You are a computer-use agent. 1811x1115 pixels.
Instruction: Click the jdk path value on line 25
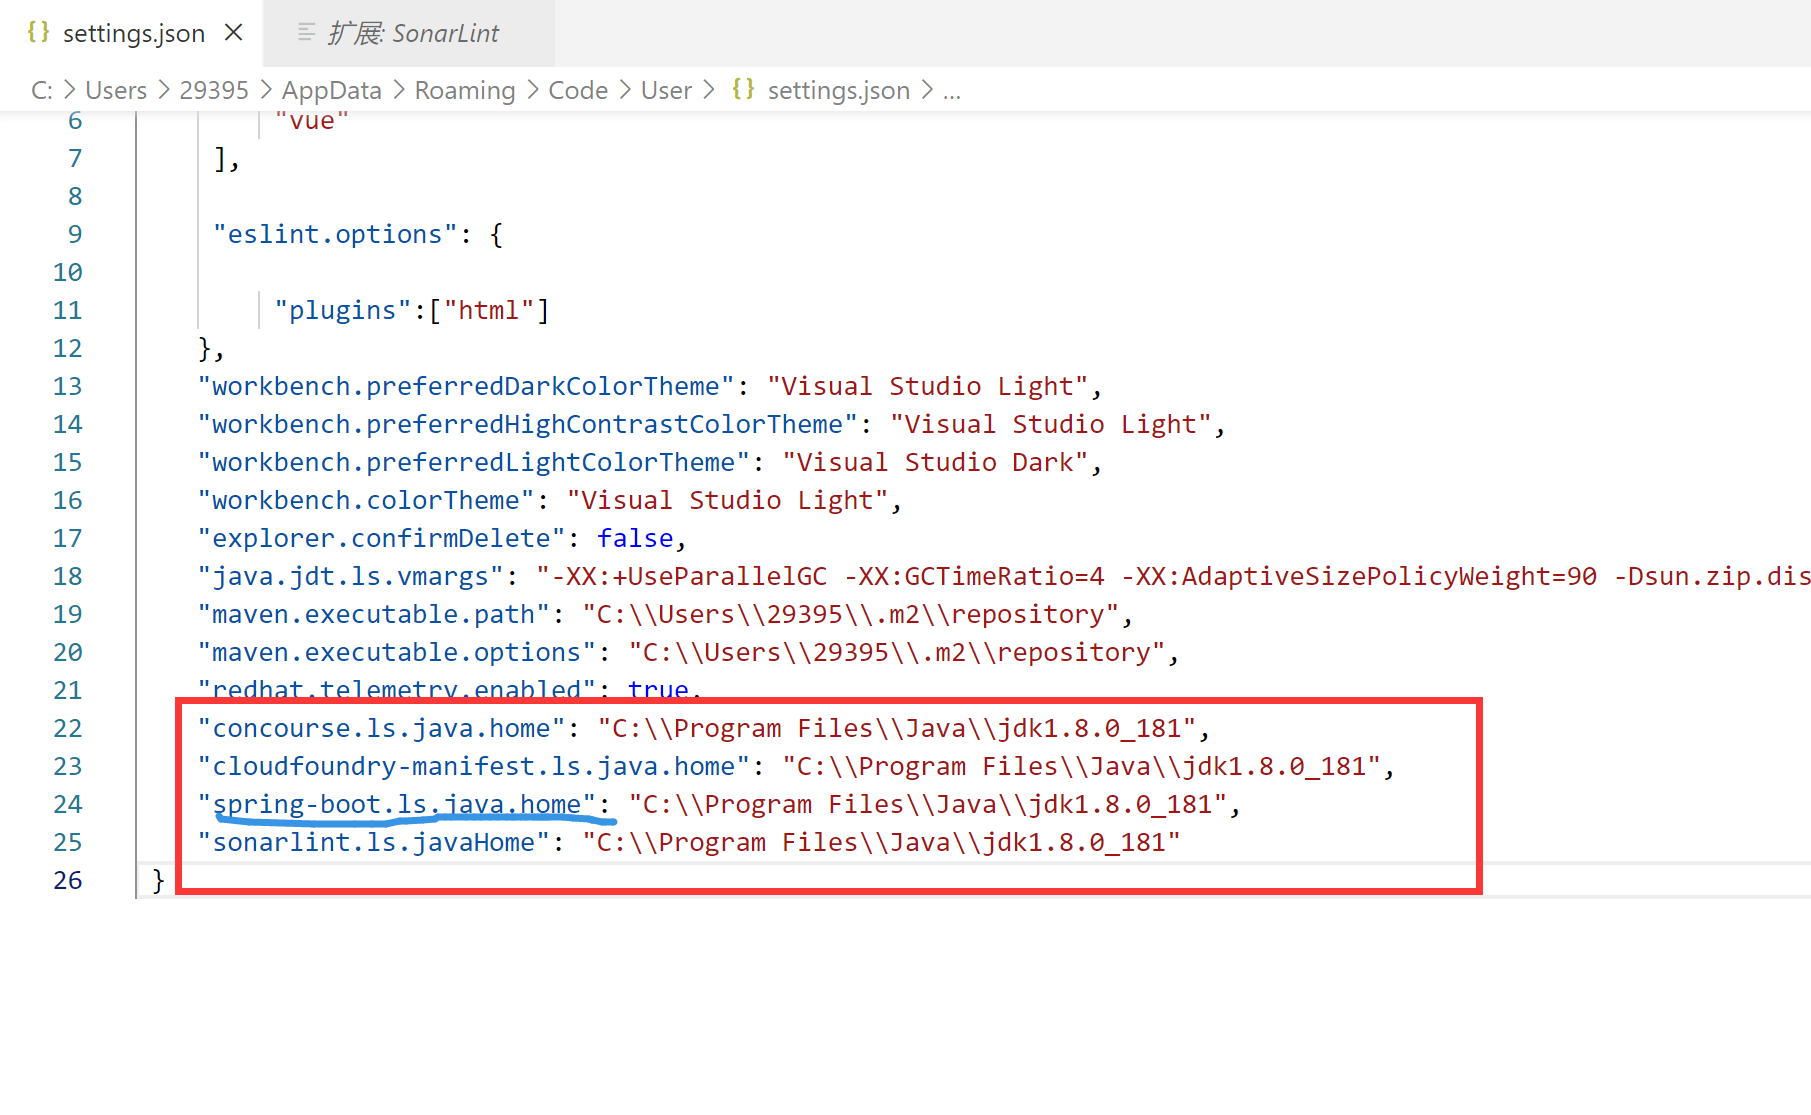[881, 842]
